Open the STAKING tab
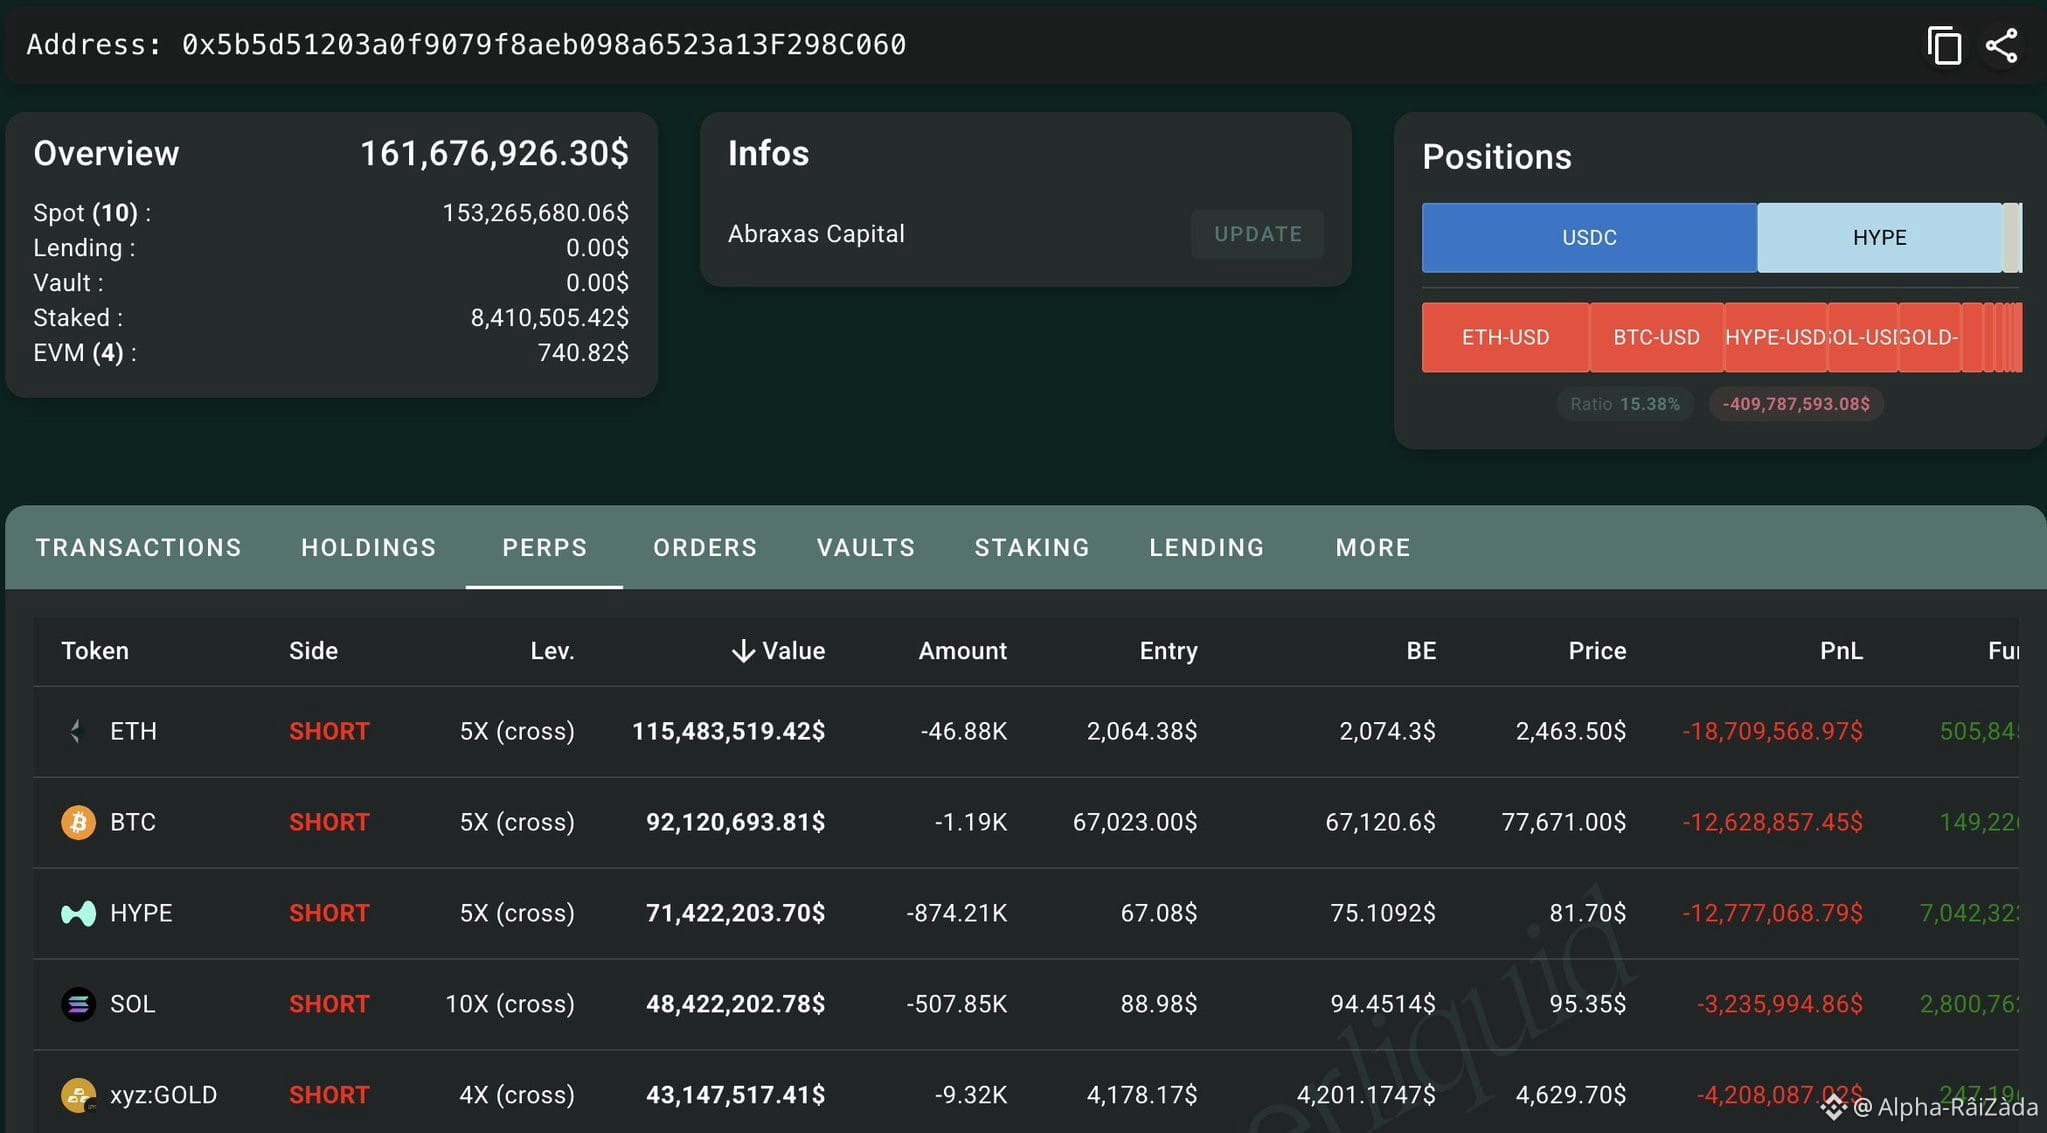 click(x=1032, y=548)
